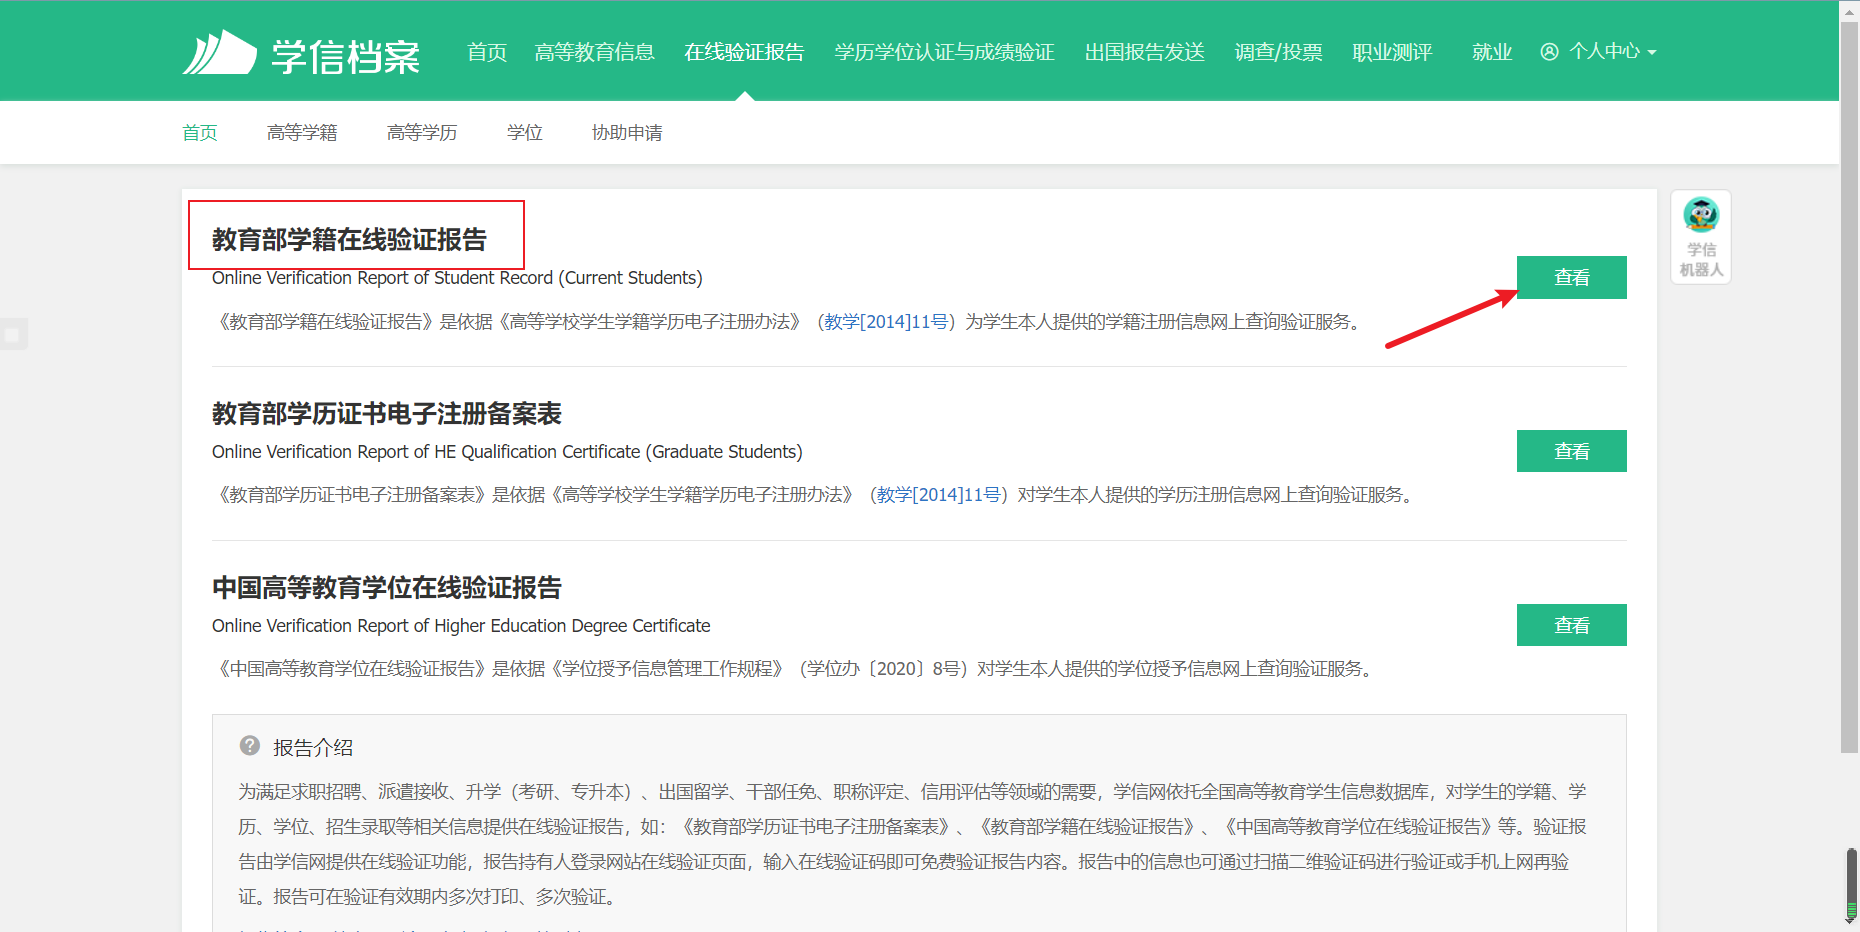The image size is (1860, 932).
Task: Open the 职业测评 menu item
Action: [x=1392, y=52]
